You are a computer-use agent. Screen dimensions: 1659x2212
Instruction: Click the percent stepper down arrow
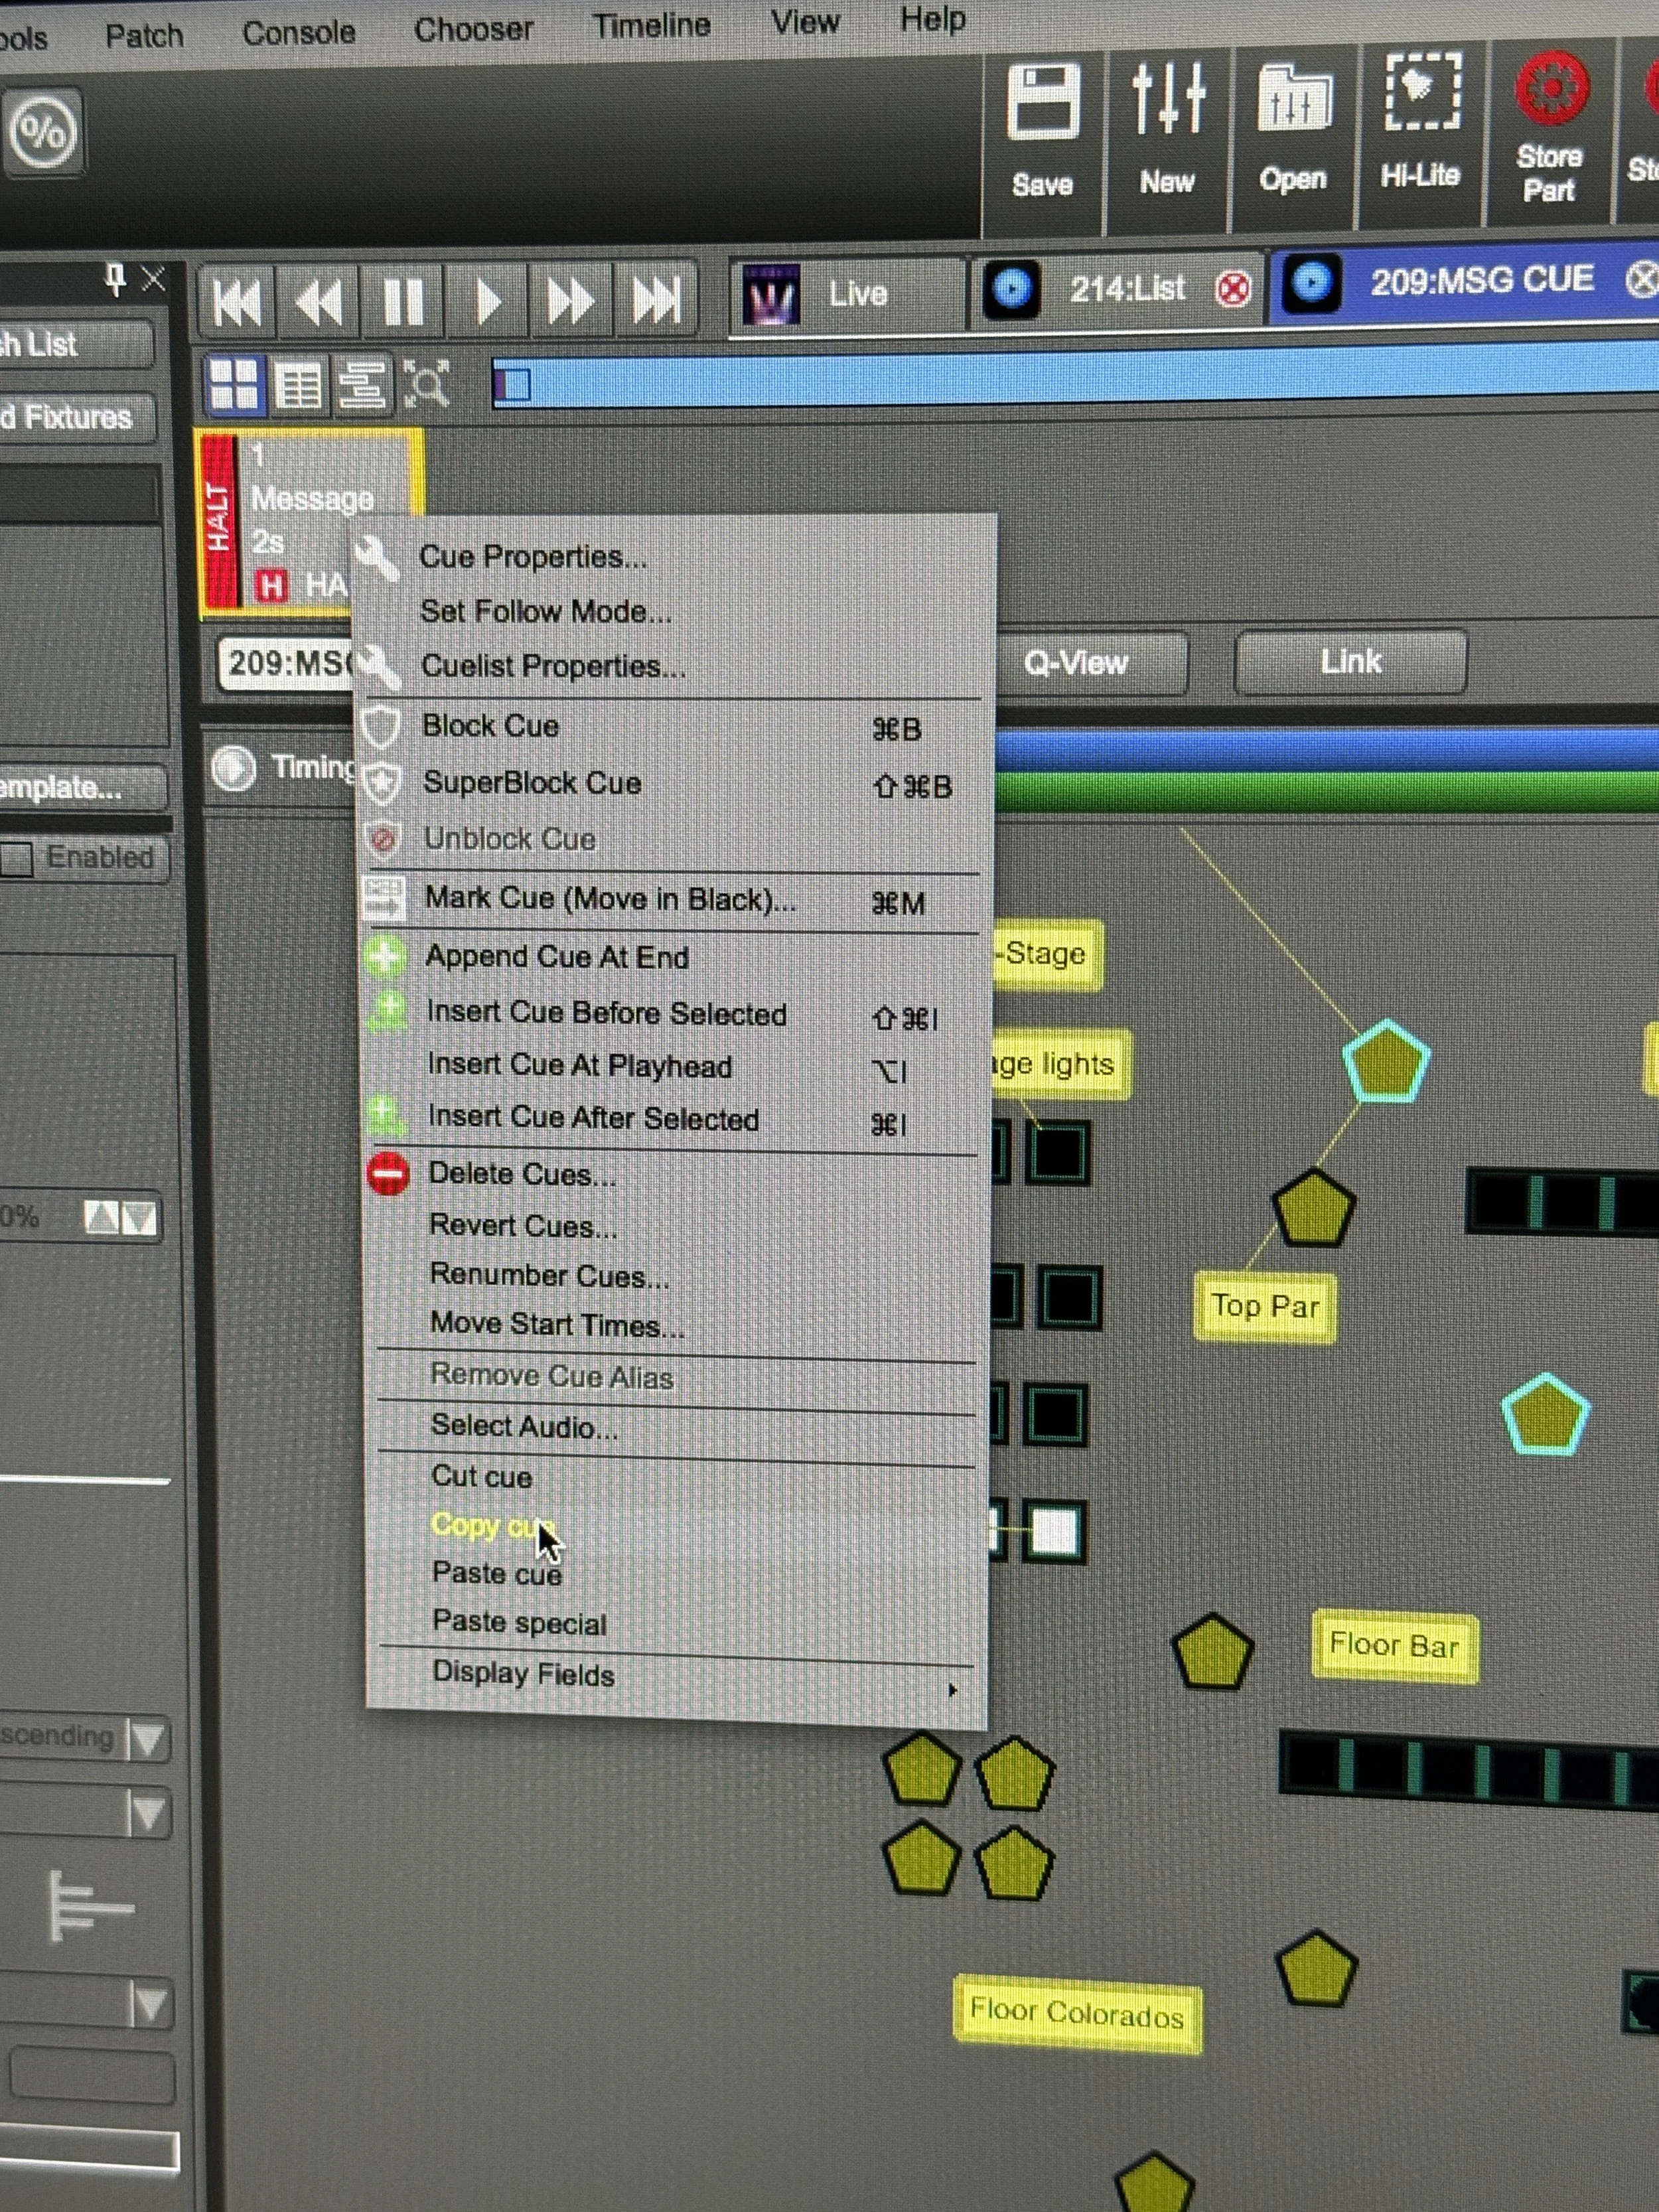point(139,1218)
